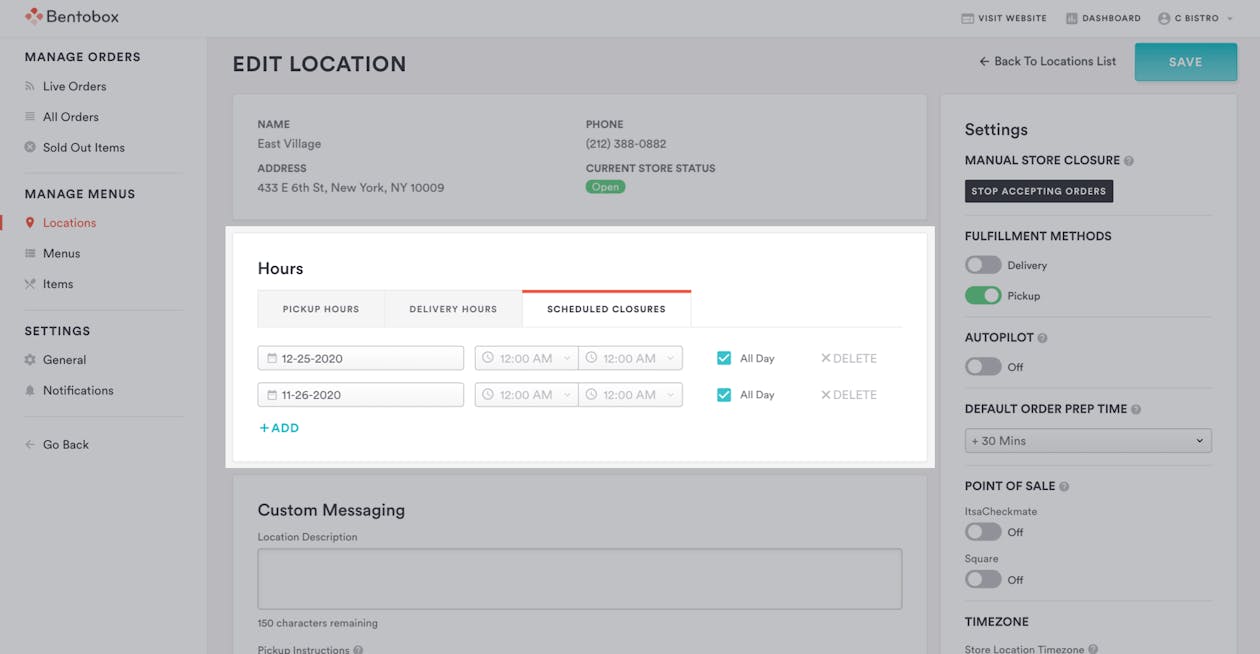Click the Sold Out Items icon

pos(30,147)
